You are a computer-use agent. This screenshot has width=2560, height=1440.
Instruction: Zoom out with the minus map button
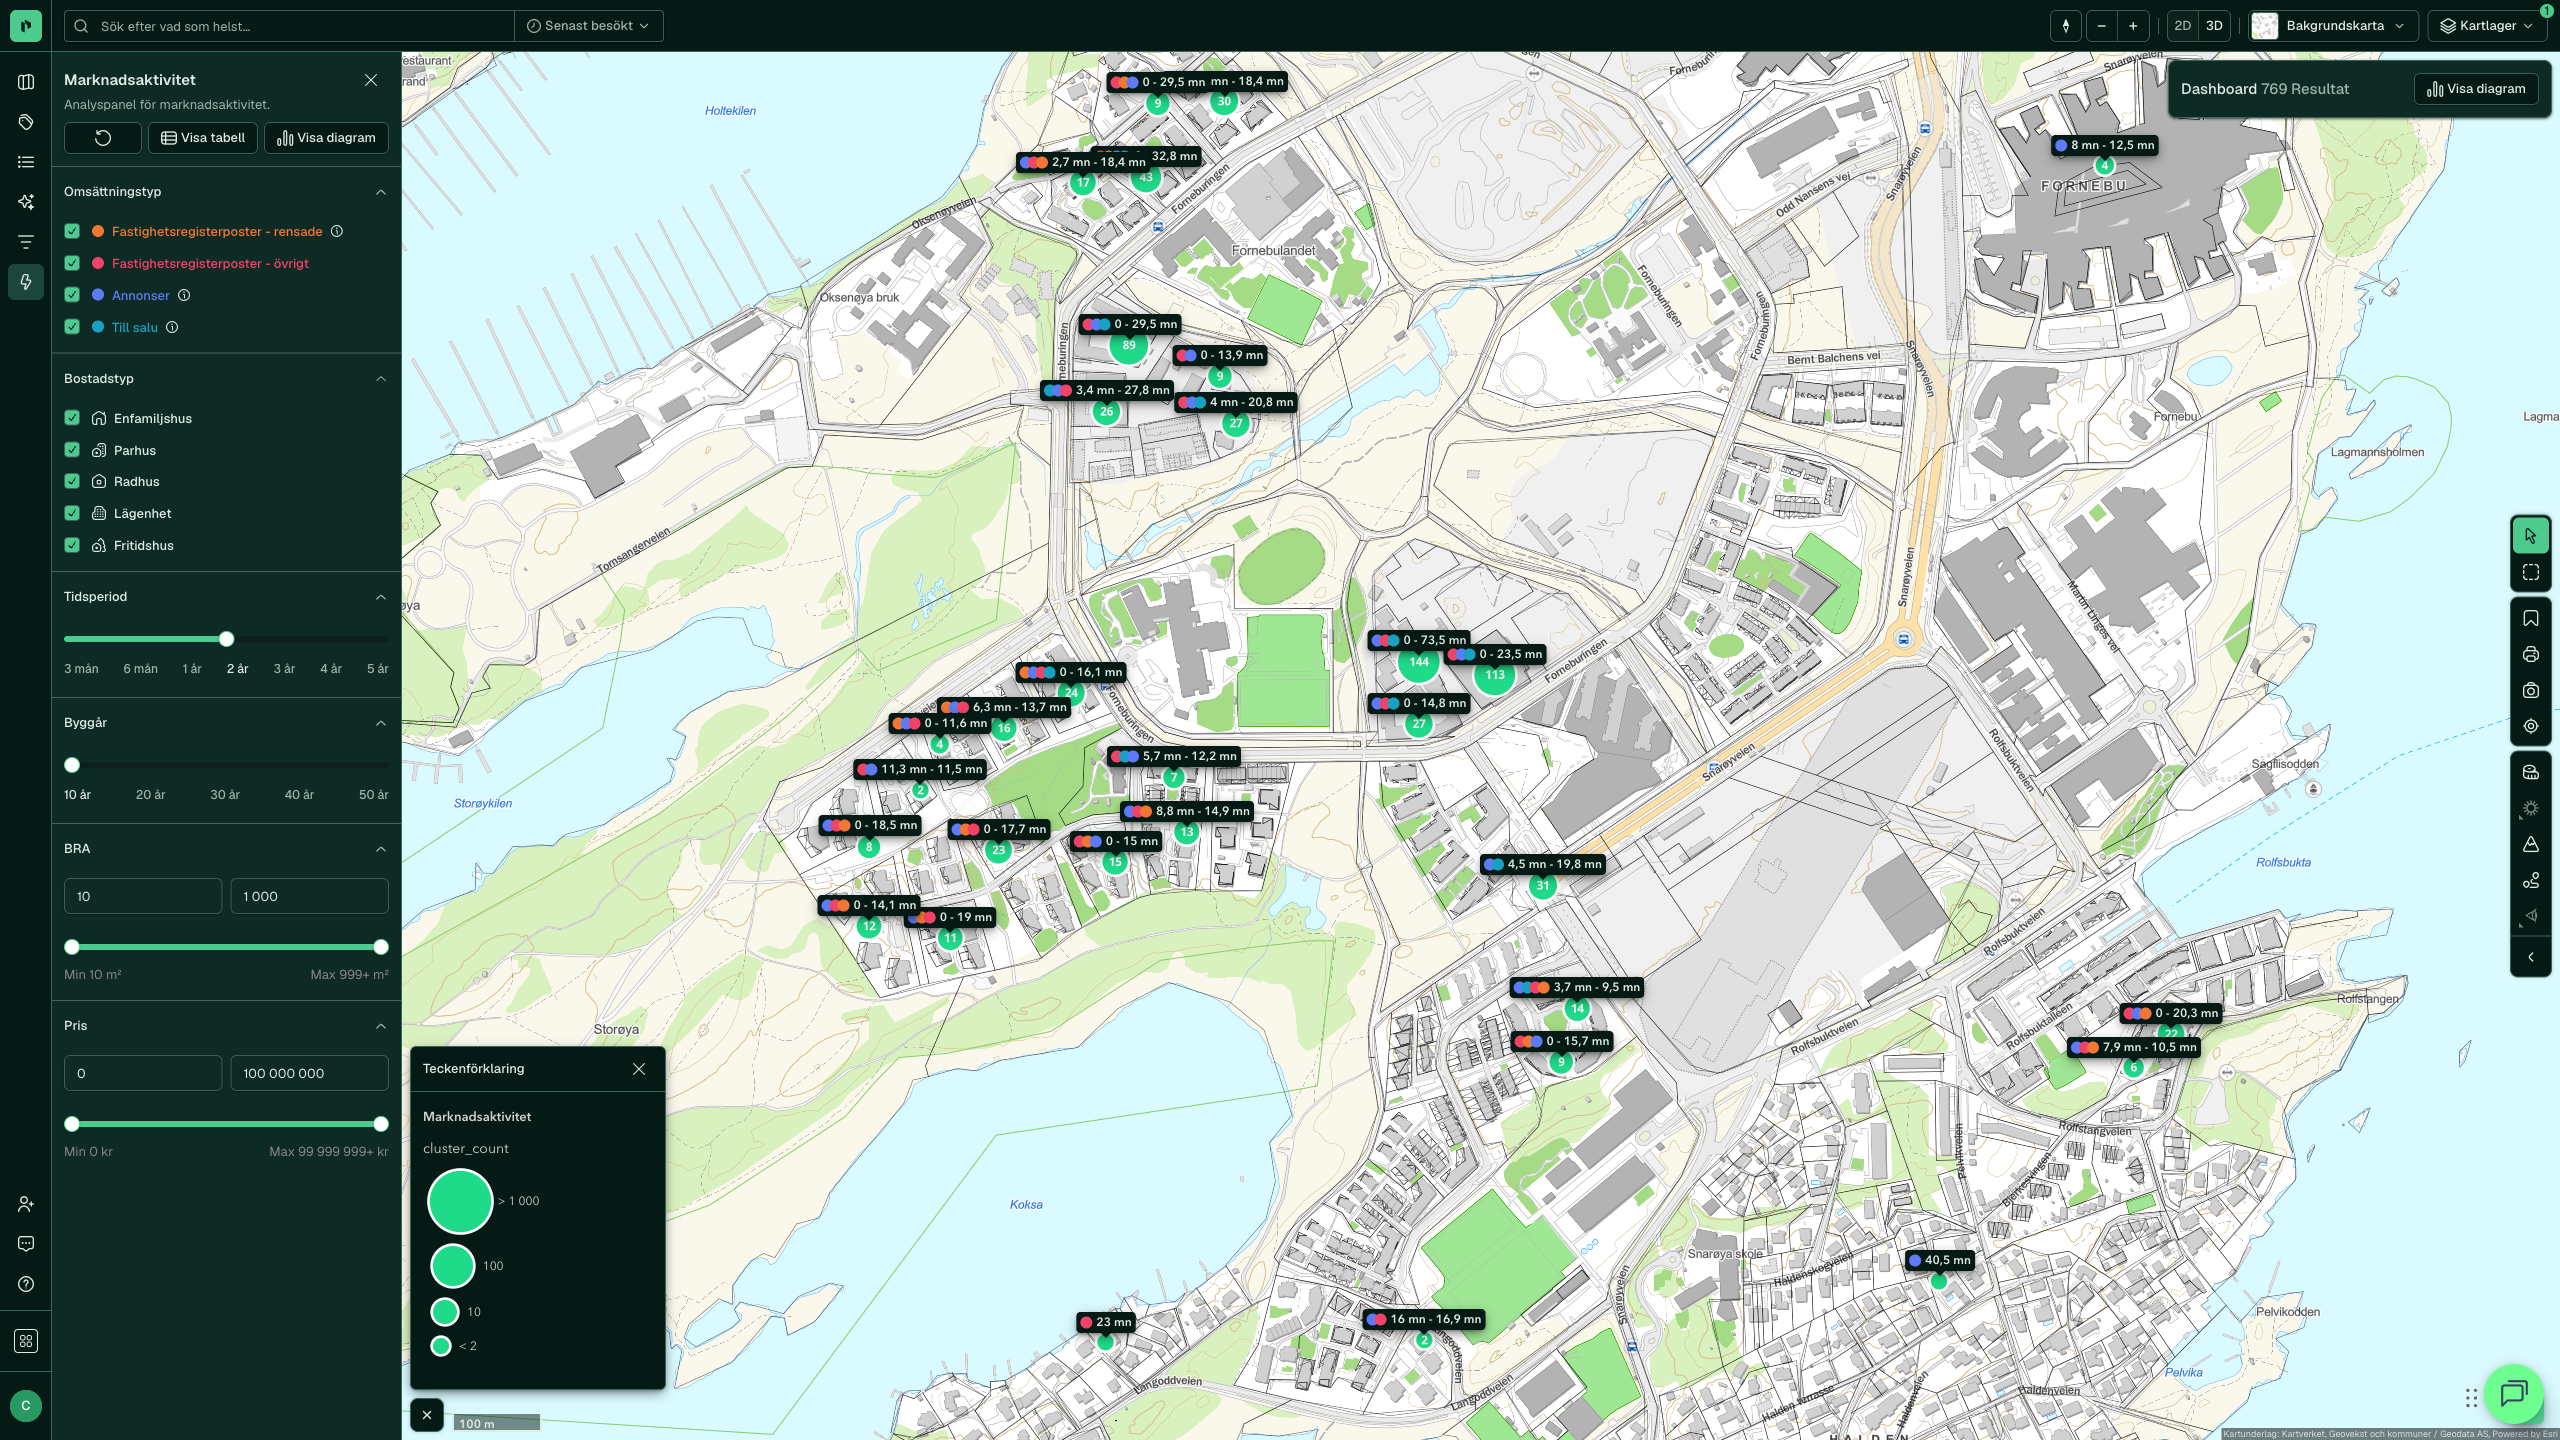pos(2102,26)
